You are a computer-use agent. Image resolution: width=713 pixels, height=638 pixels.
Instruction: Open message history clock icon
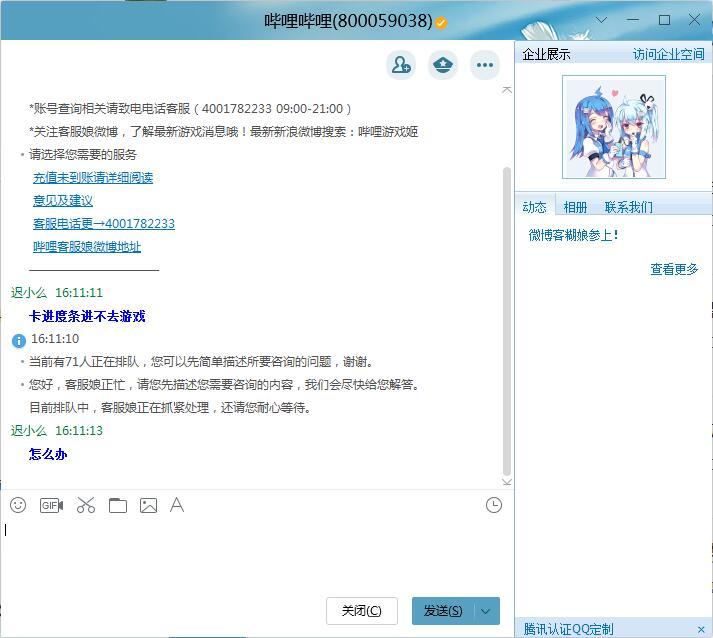(494, 505)
